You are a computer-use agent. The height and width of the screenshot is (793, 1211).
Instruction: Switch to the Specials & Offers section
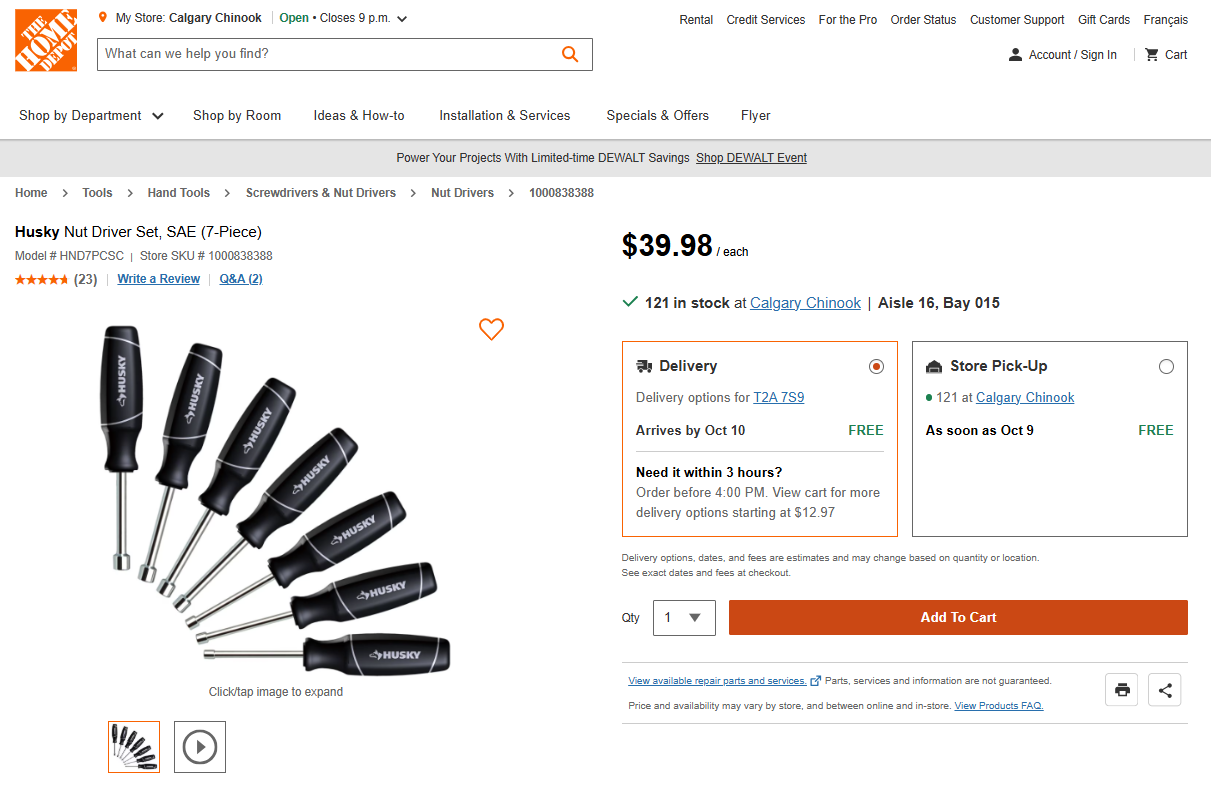coord(657,115)
